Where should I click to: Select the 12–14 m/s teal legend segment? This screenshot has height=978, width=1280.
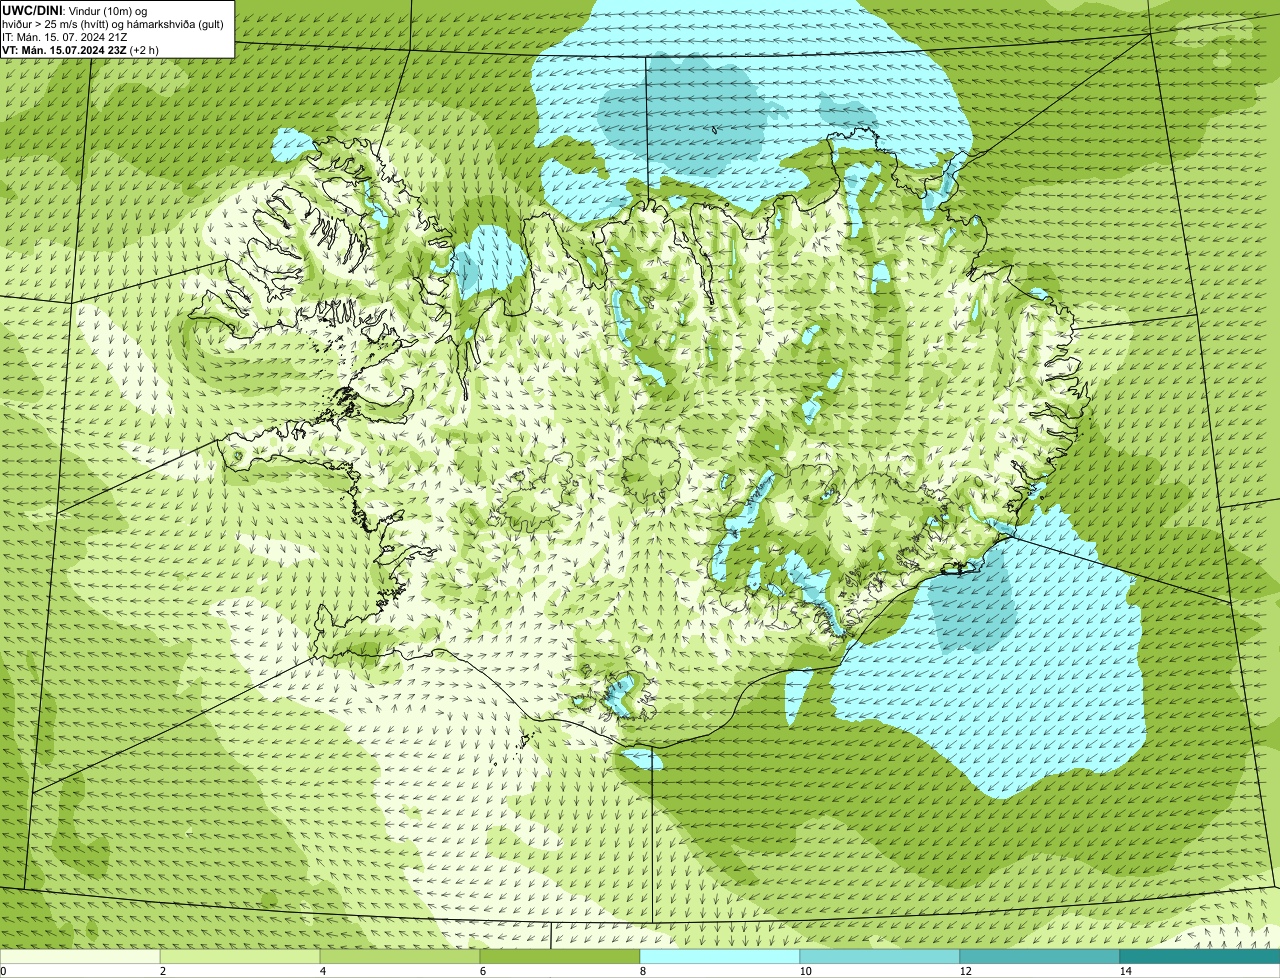(x=1040, y=956)
